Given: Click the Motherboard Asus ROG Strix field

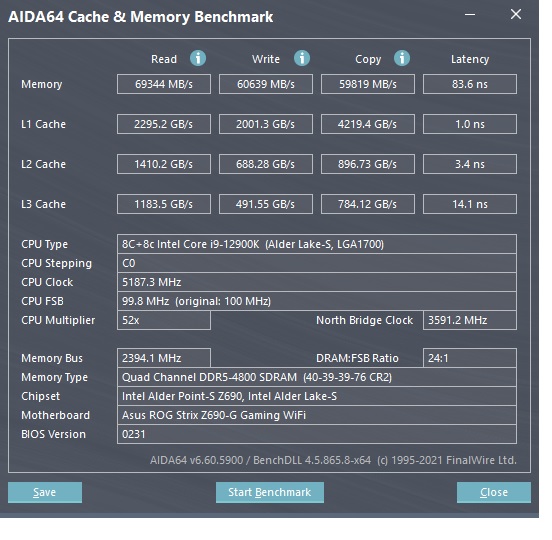Looking at the screenshot, I should [317, 415].
